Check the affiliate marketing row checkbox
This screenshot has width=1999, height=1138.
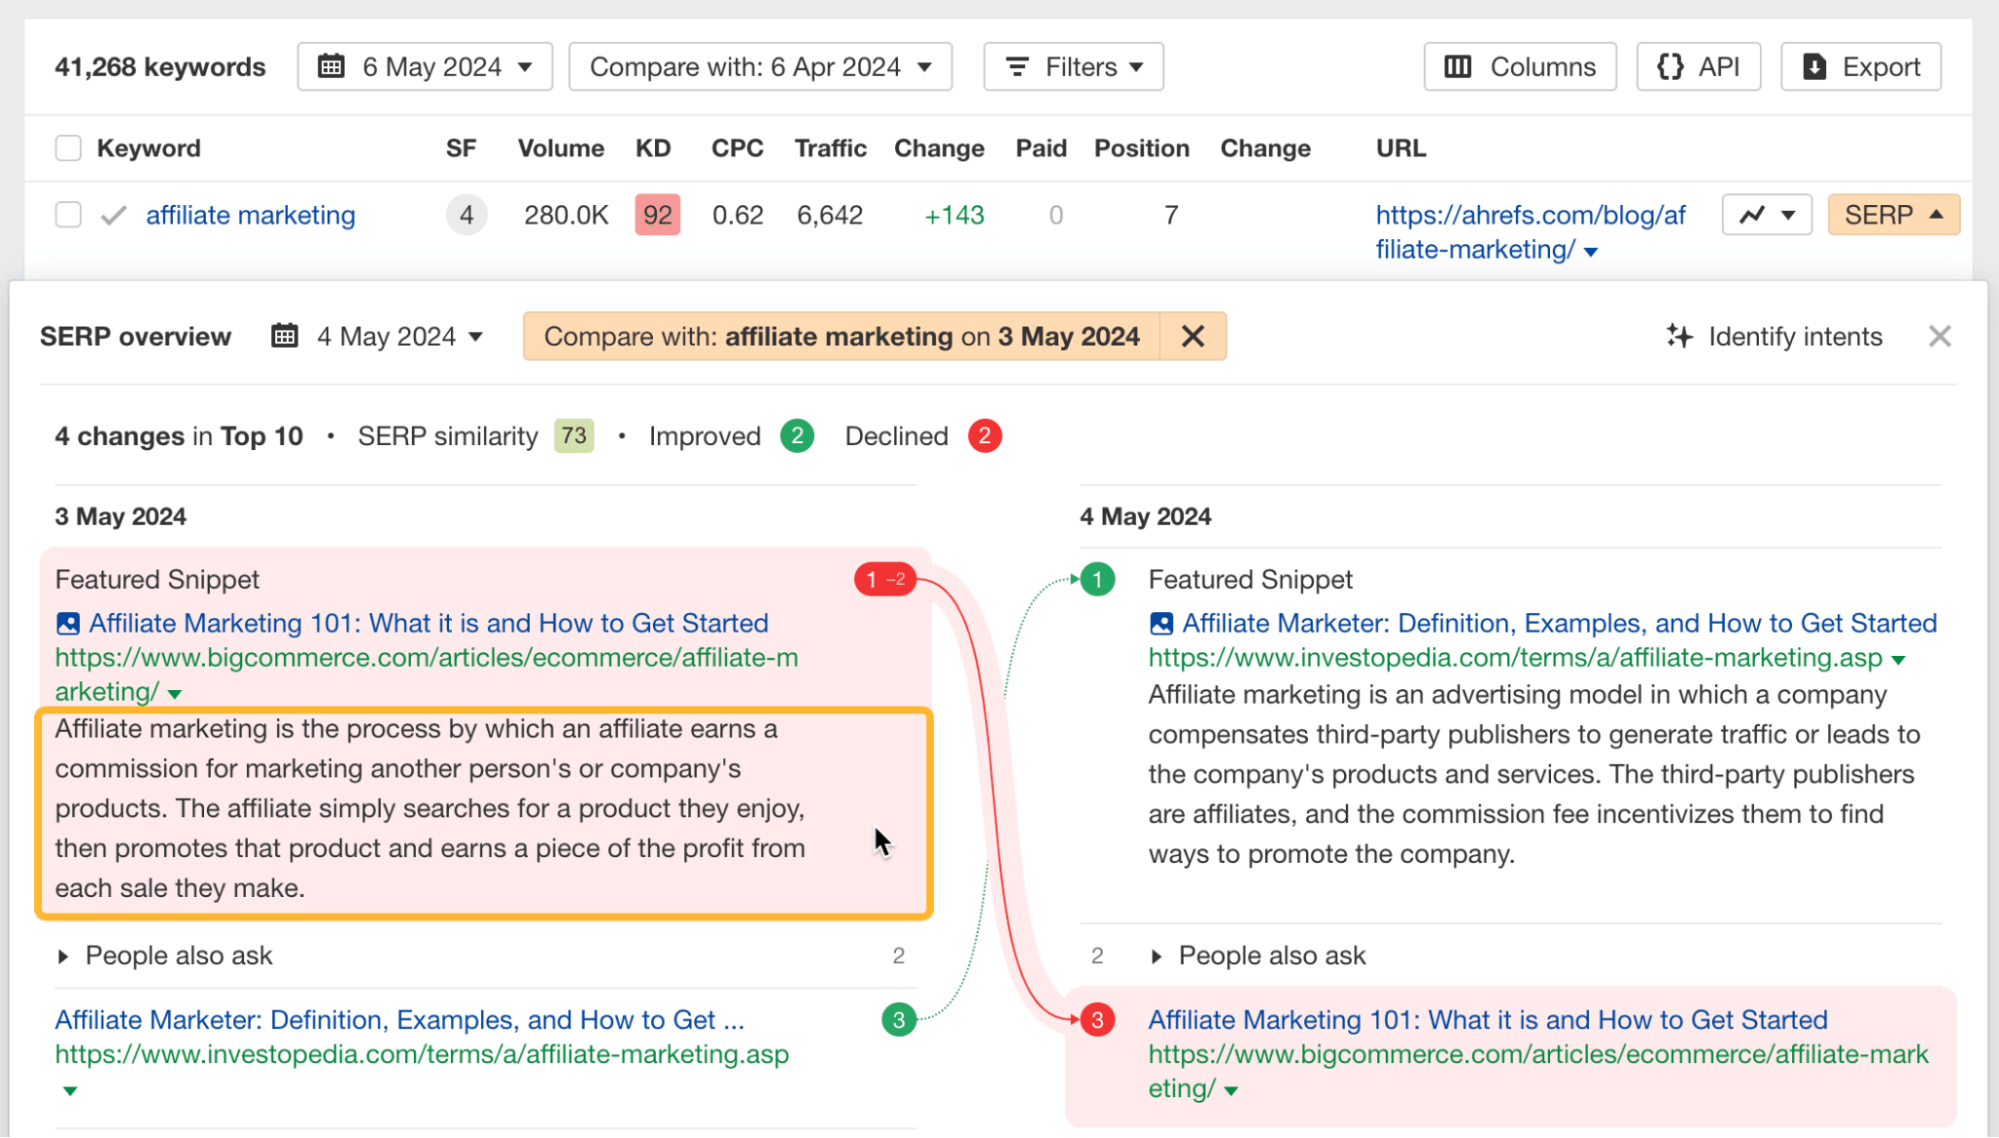click(68, 214)
